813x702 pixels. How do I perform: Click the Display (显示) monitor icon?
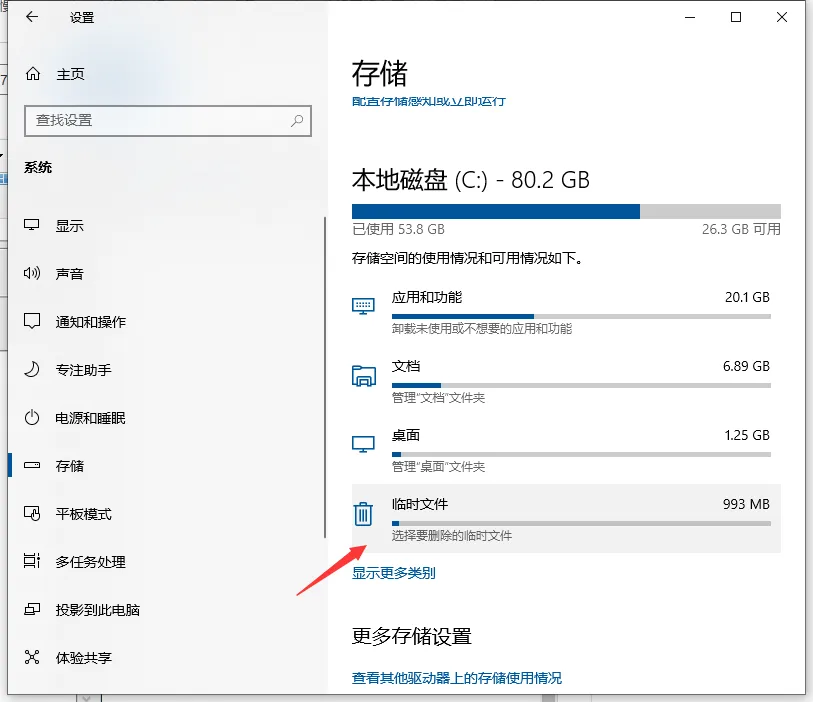pos(32,226)
